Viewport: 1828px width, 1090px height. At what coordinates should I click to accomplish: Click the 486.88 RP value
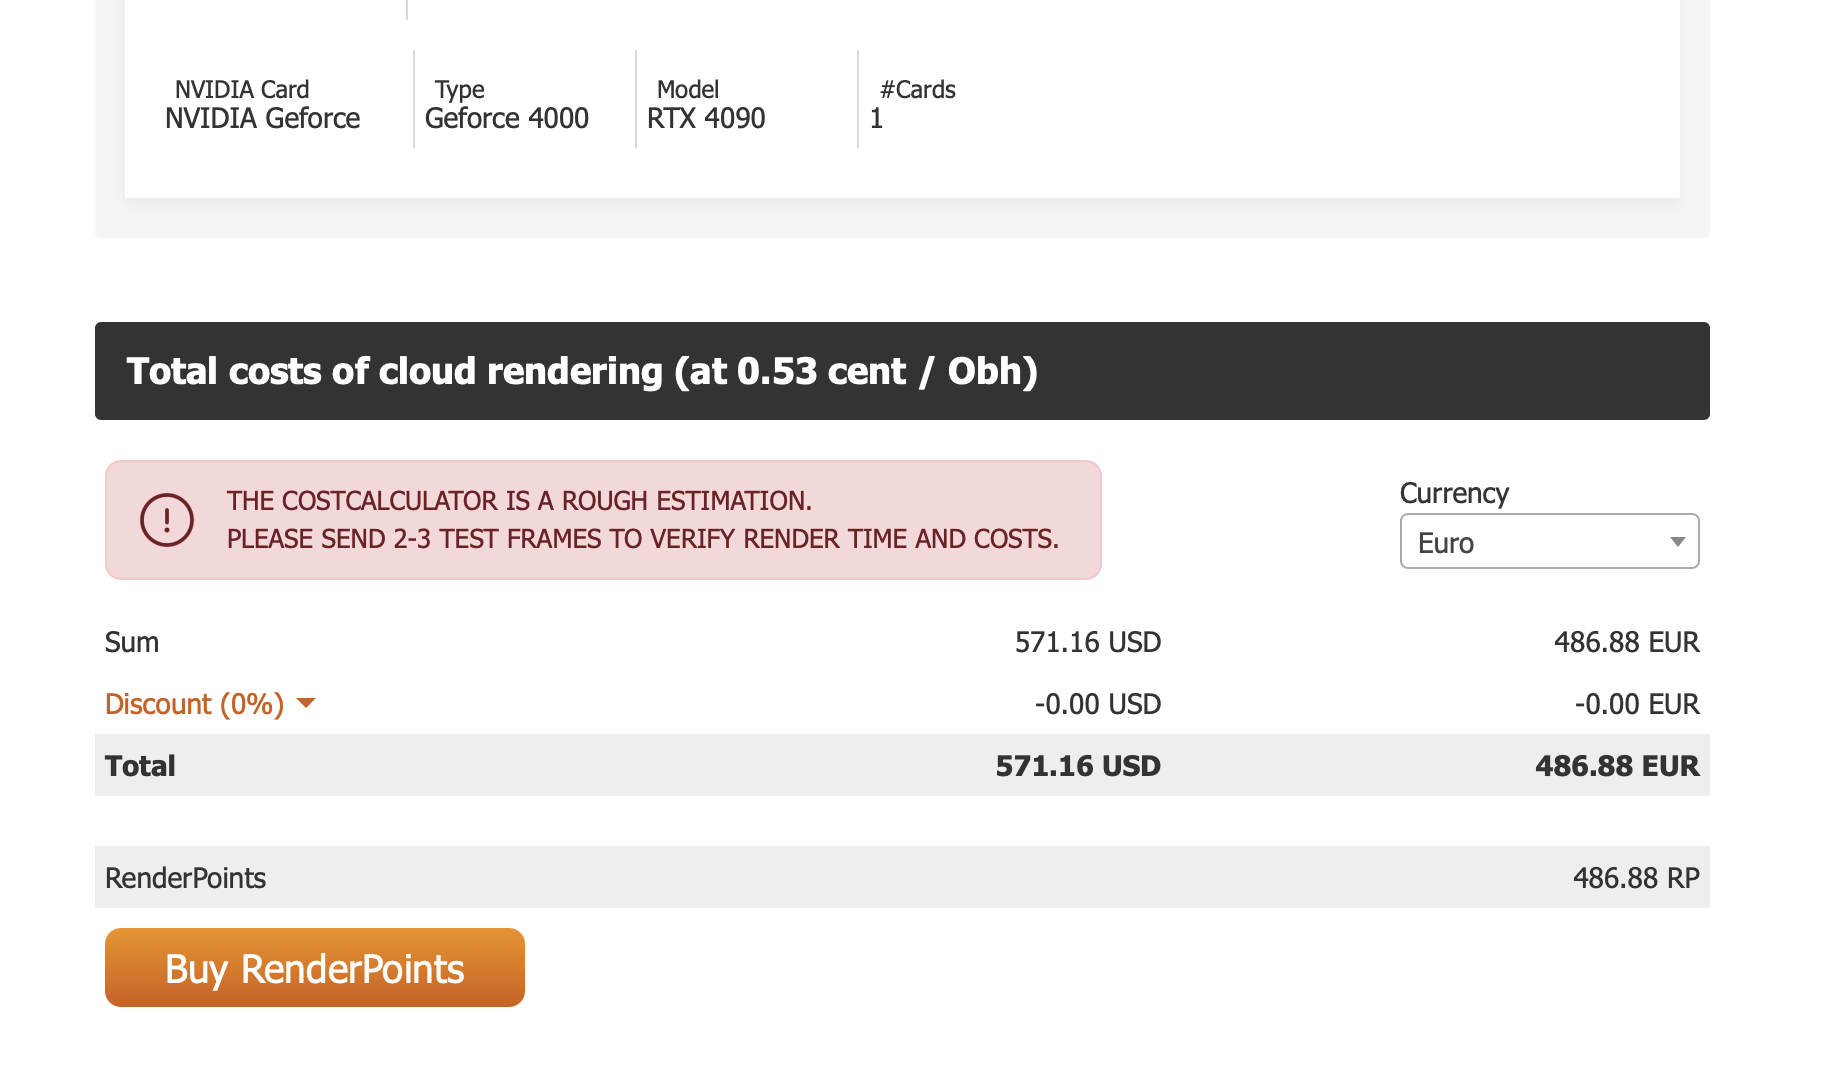click(x=1635, y=878)
